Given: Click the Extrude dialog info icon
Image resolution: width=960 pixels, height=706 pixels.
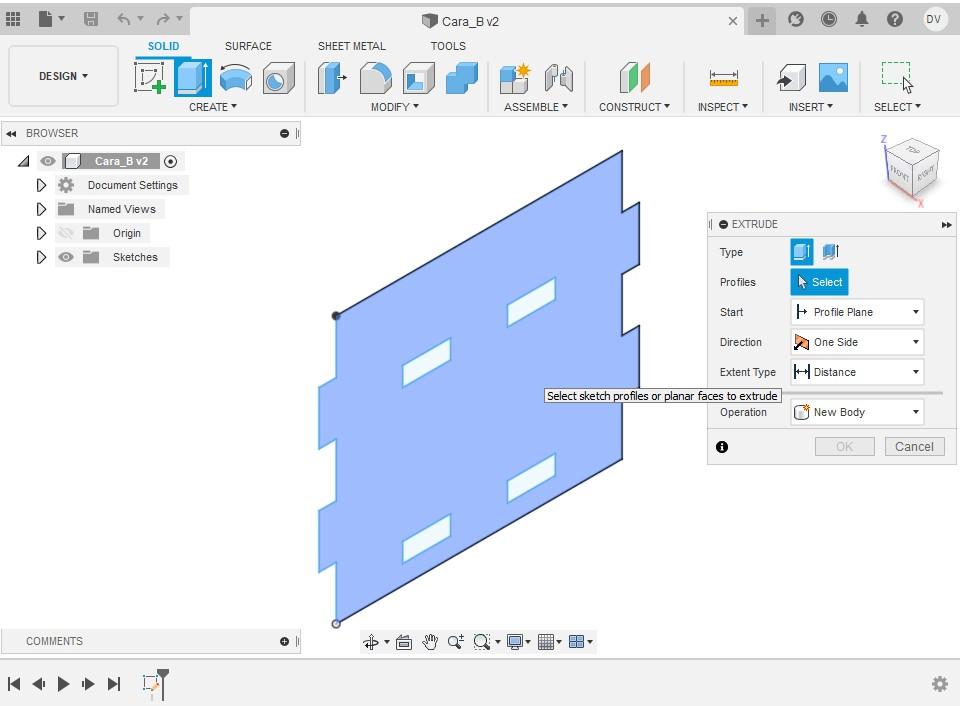Looking at the screenshot, I should click(722, 447).
